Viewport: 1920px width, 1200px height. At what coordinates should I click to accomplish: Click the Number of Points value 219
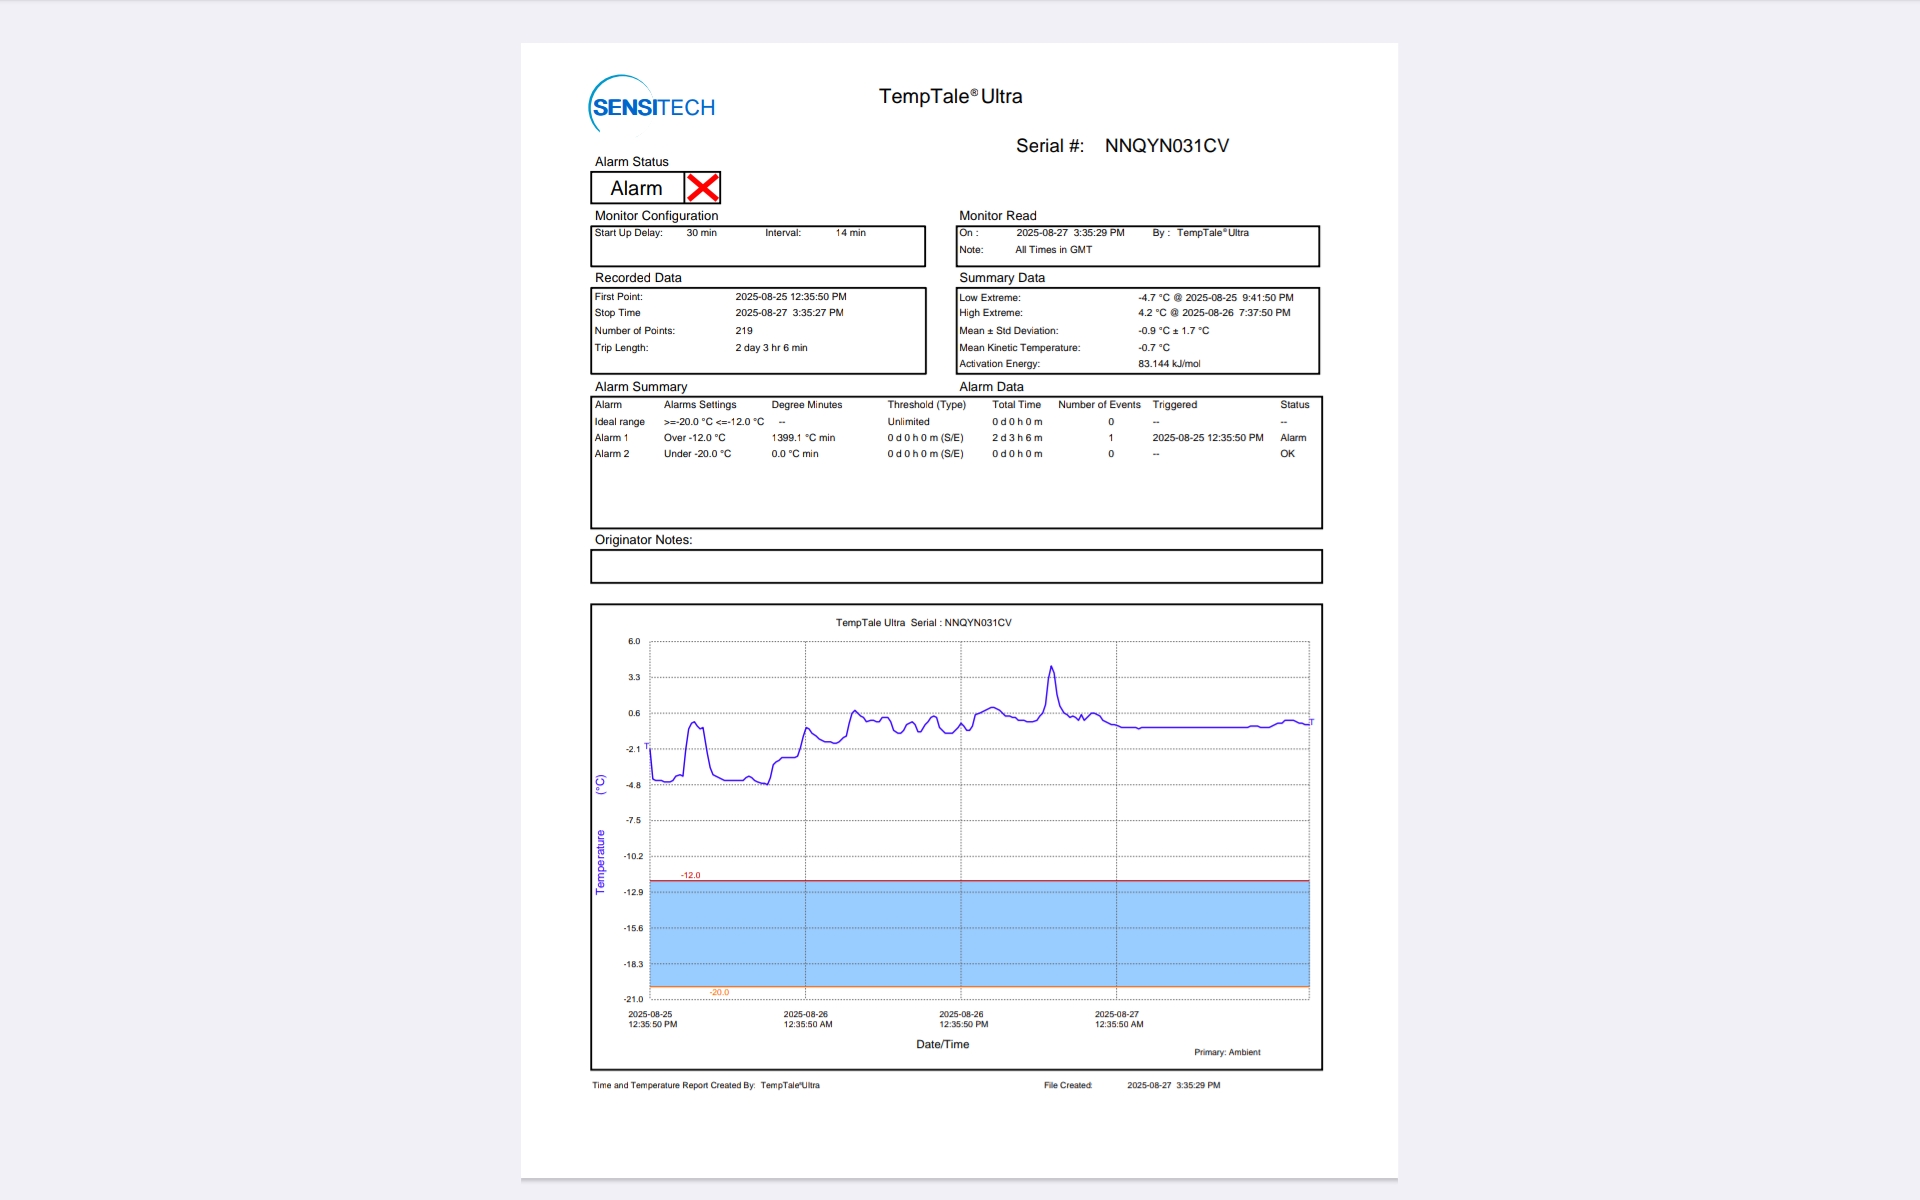click(x=744, y=331)
